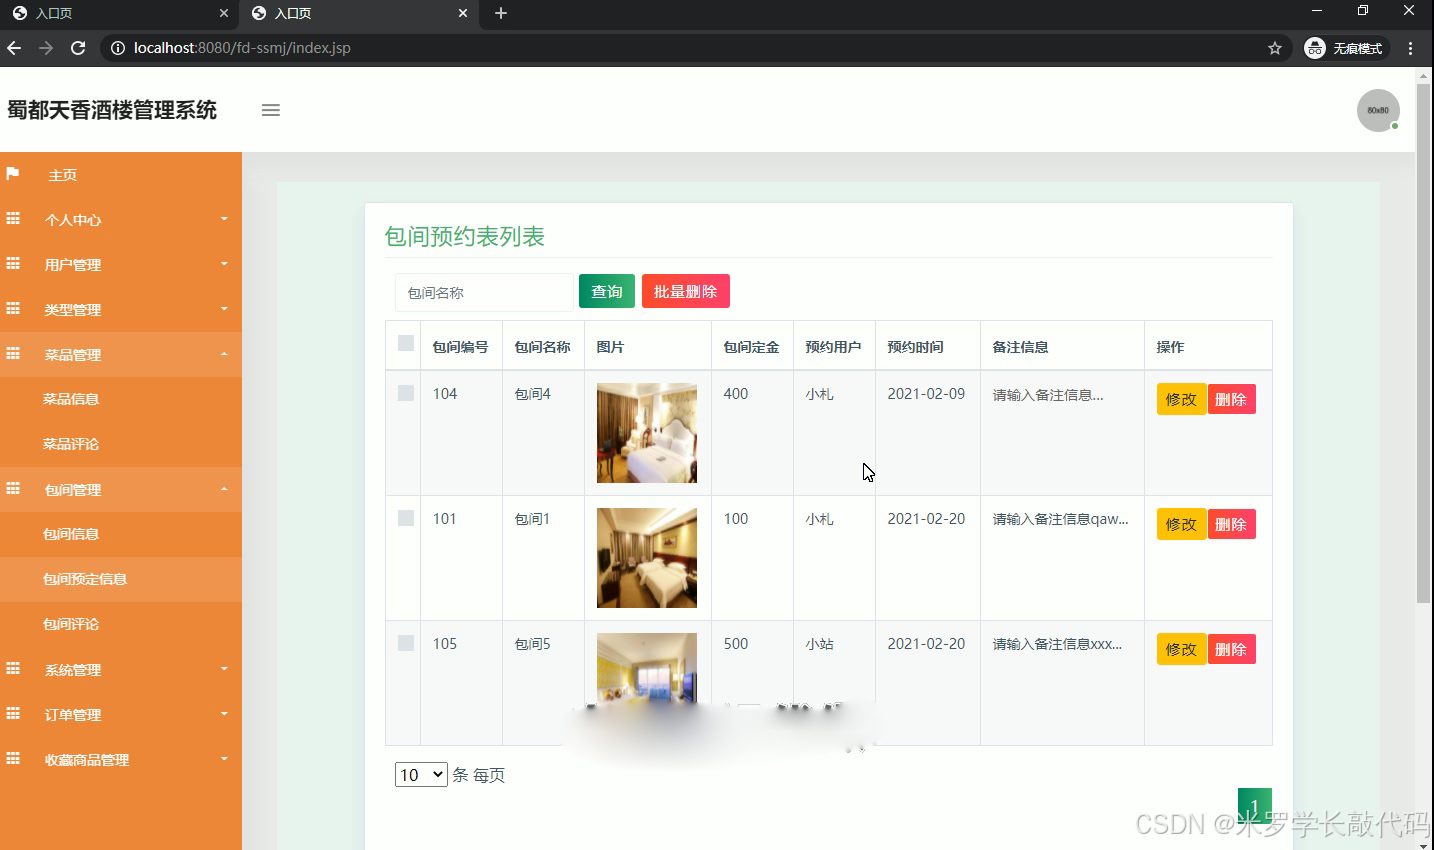Click the grid icon next to 个人中心
This screenshot has width=1434, height=850.
click(14, 220)
